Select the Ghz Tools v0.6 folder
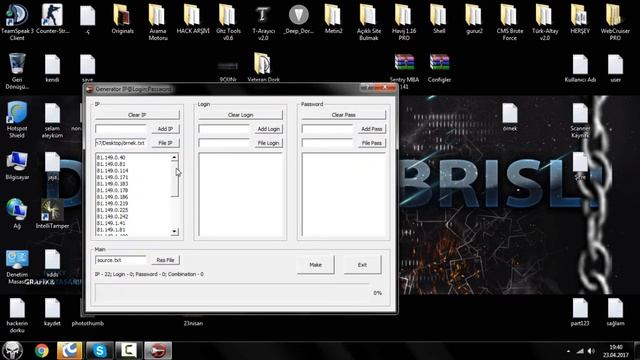Viewport: 640px width, 360px height. pos(228,21)
